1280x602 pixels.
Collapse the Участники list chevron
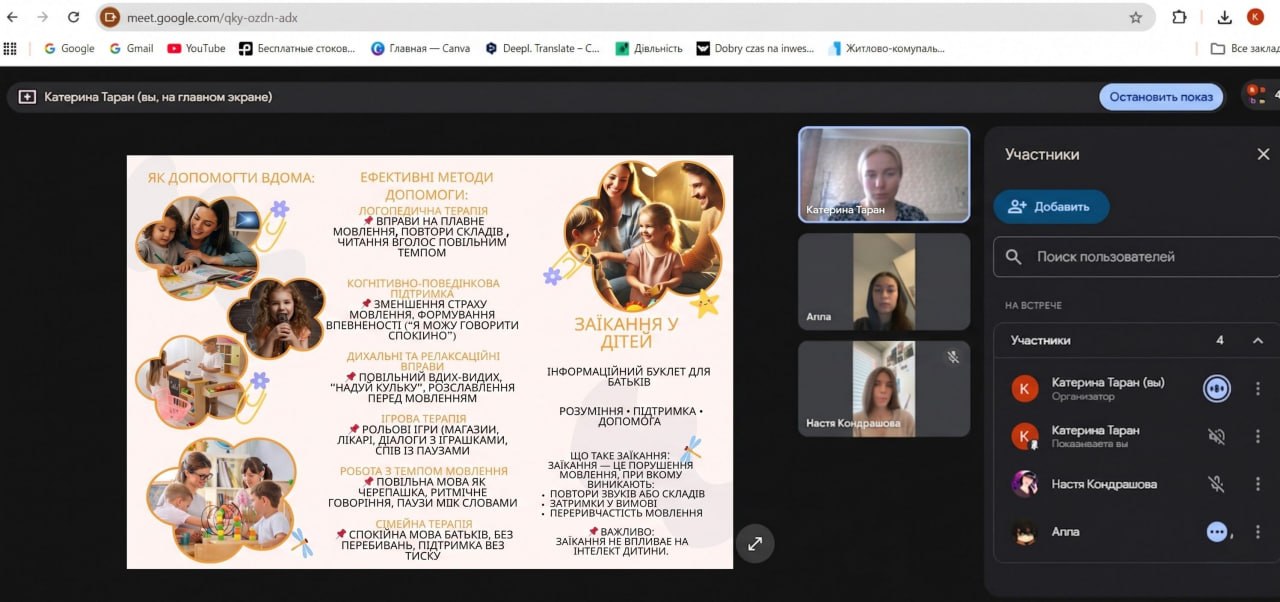[x=1258, y=341]
